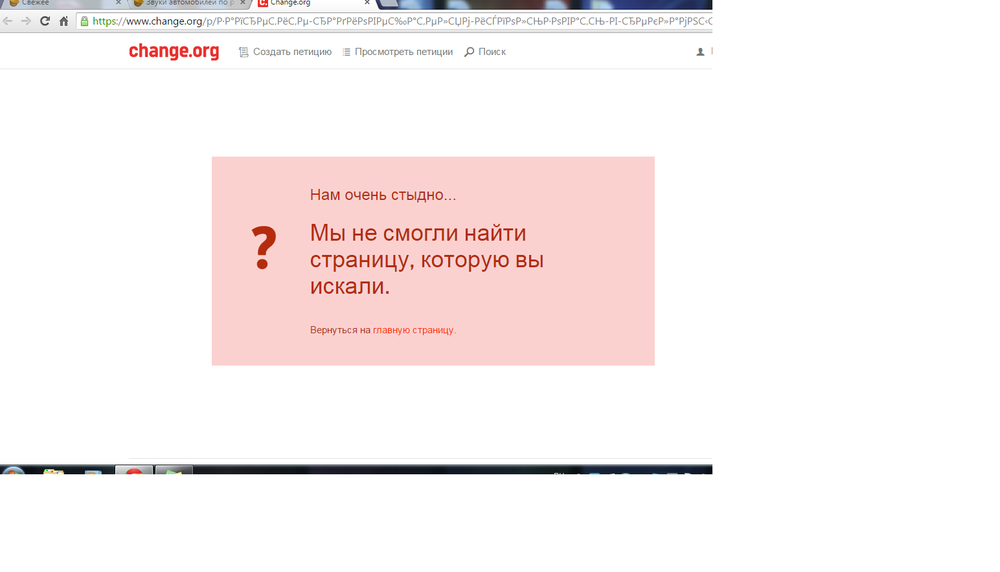The image size is (1000, 572).
Task: Click the green HTTPS lock icon
Action: pos(85,21)
